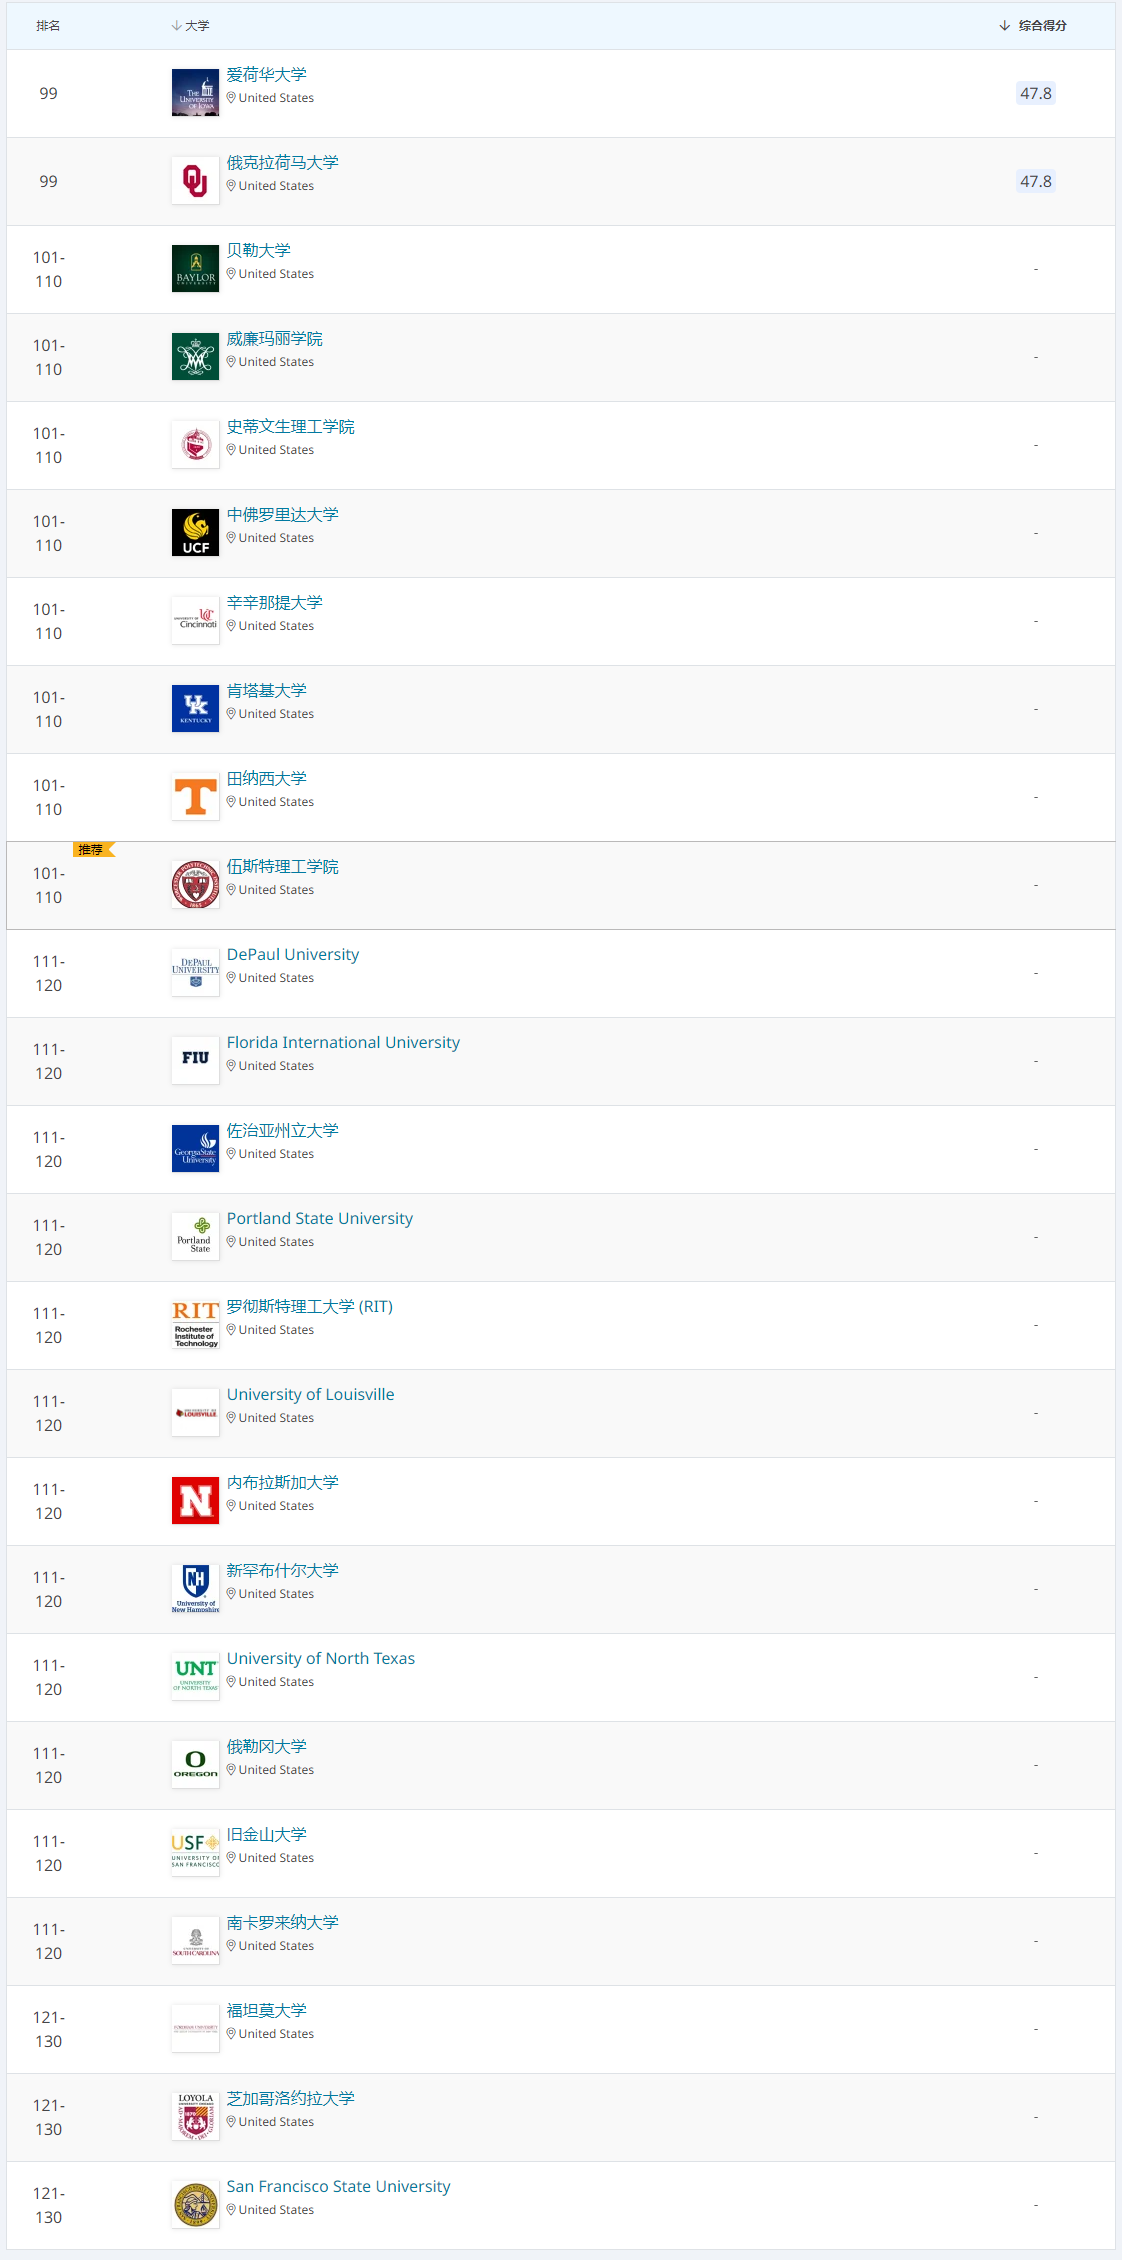Click the 俄克拉荷马大学 OU logo
1122x2260 pixels.
pos(195,181)
